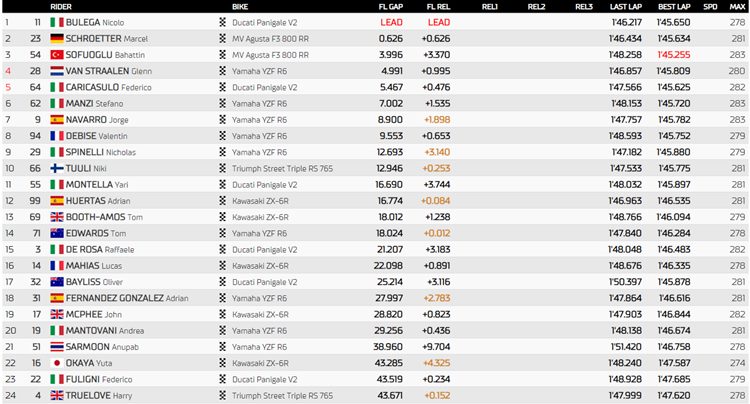This screenshot has width=750, height=404.
Task: Click max speed 274 for OKAYA
Action: (x=738, y=363)
